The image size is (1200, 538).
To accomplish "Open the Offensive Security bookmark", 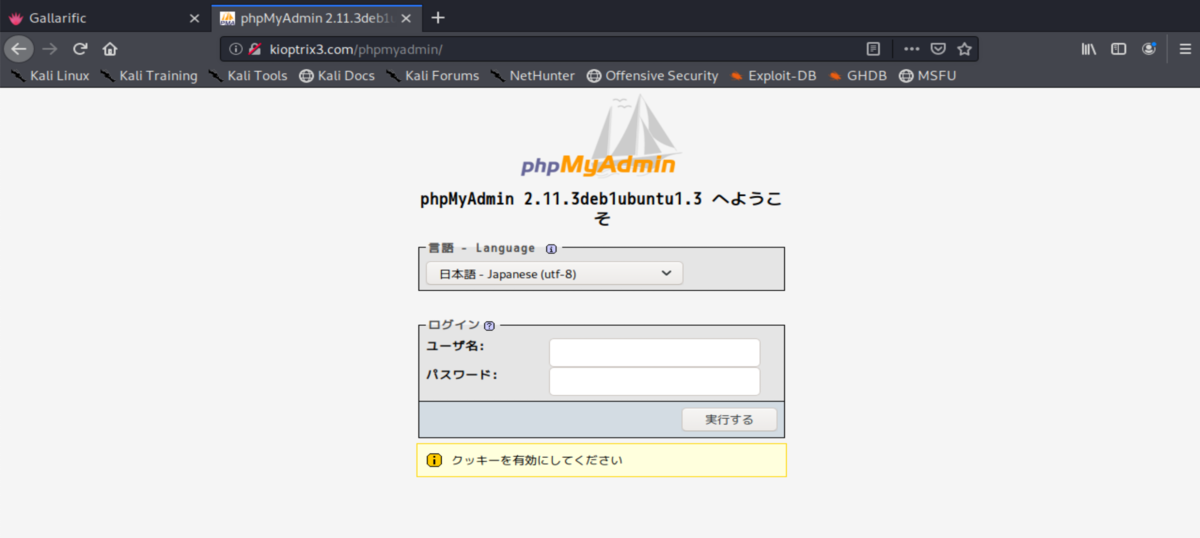I will [652, 75].
